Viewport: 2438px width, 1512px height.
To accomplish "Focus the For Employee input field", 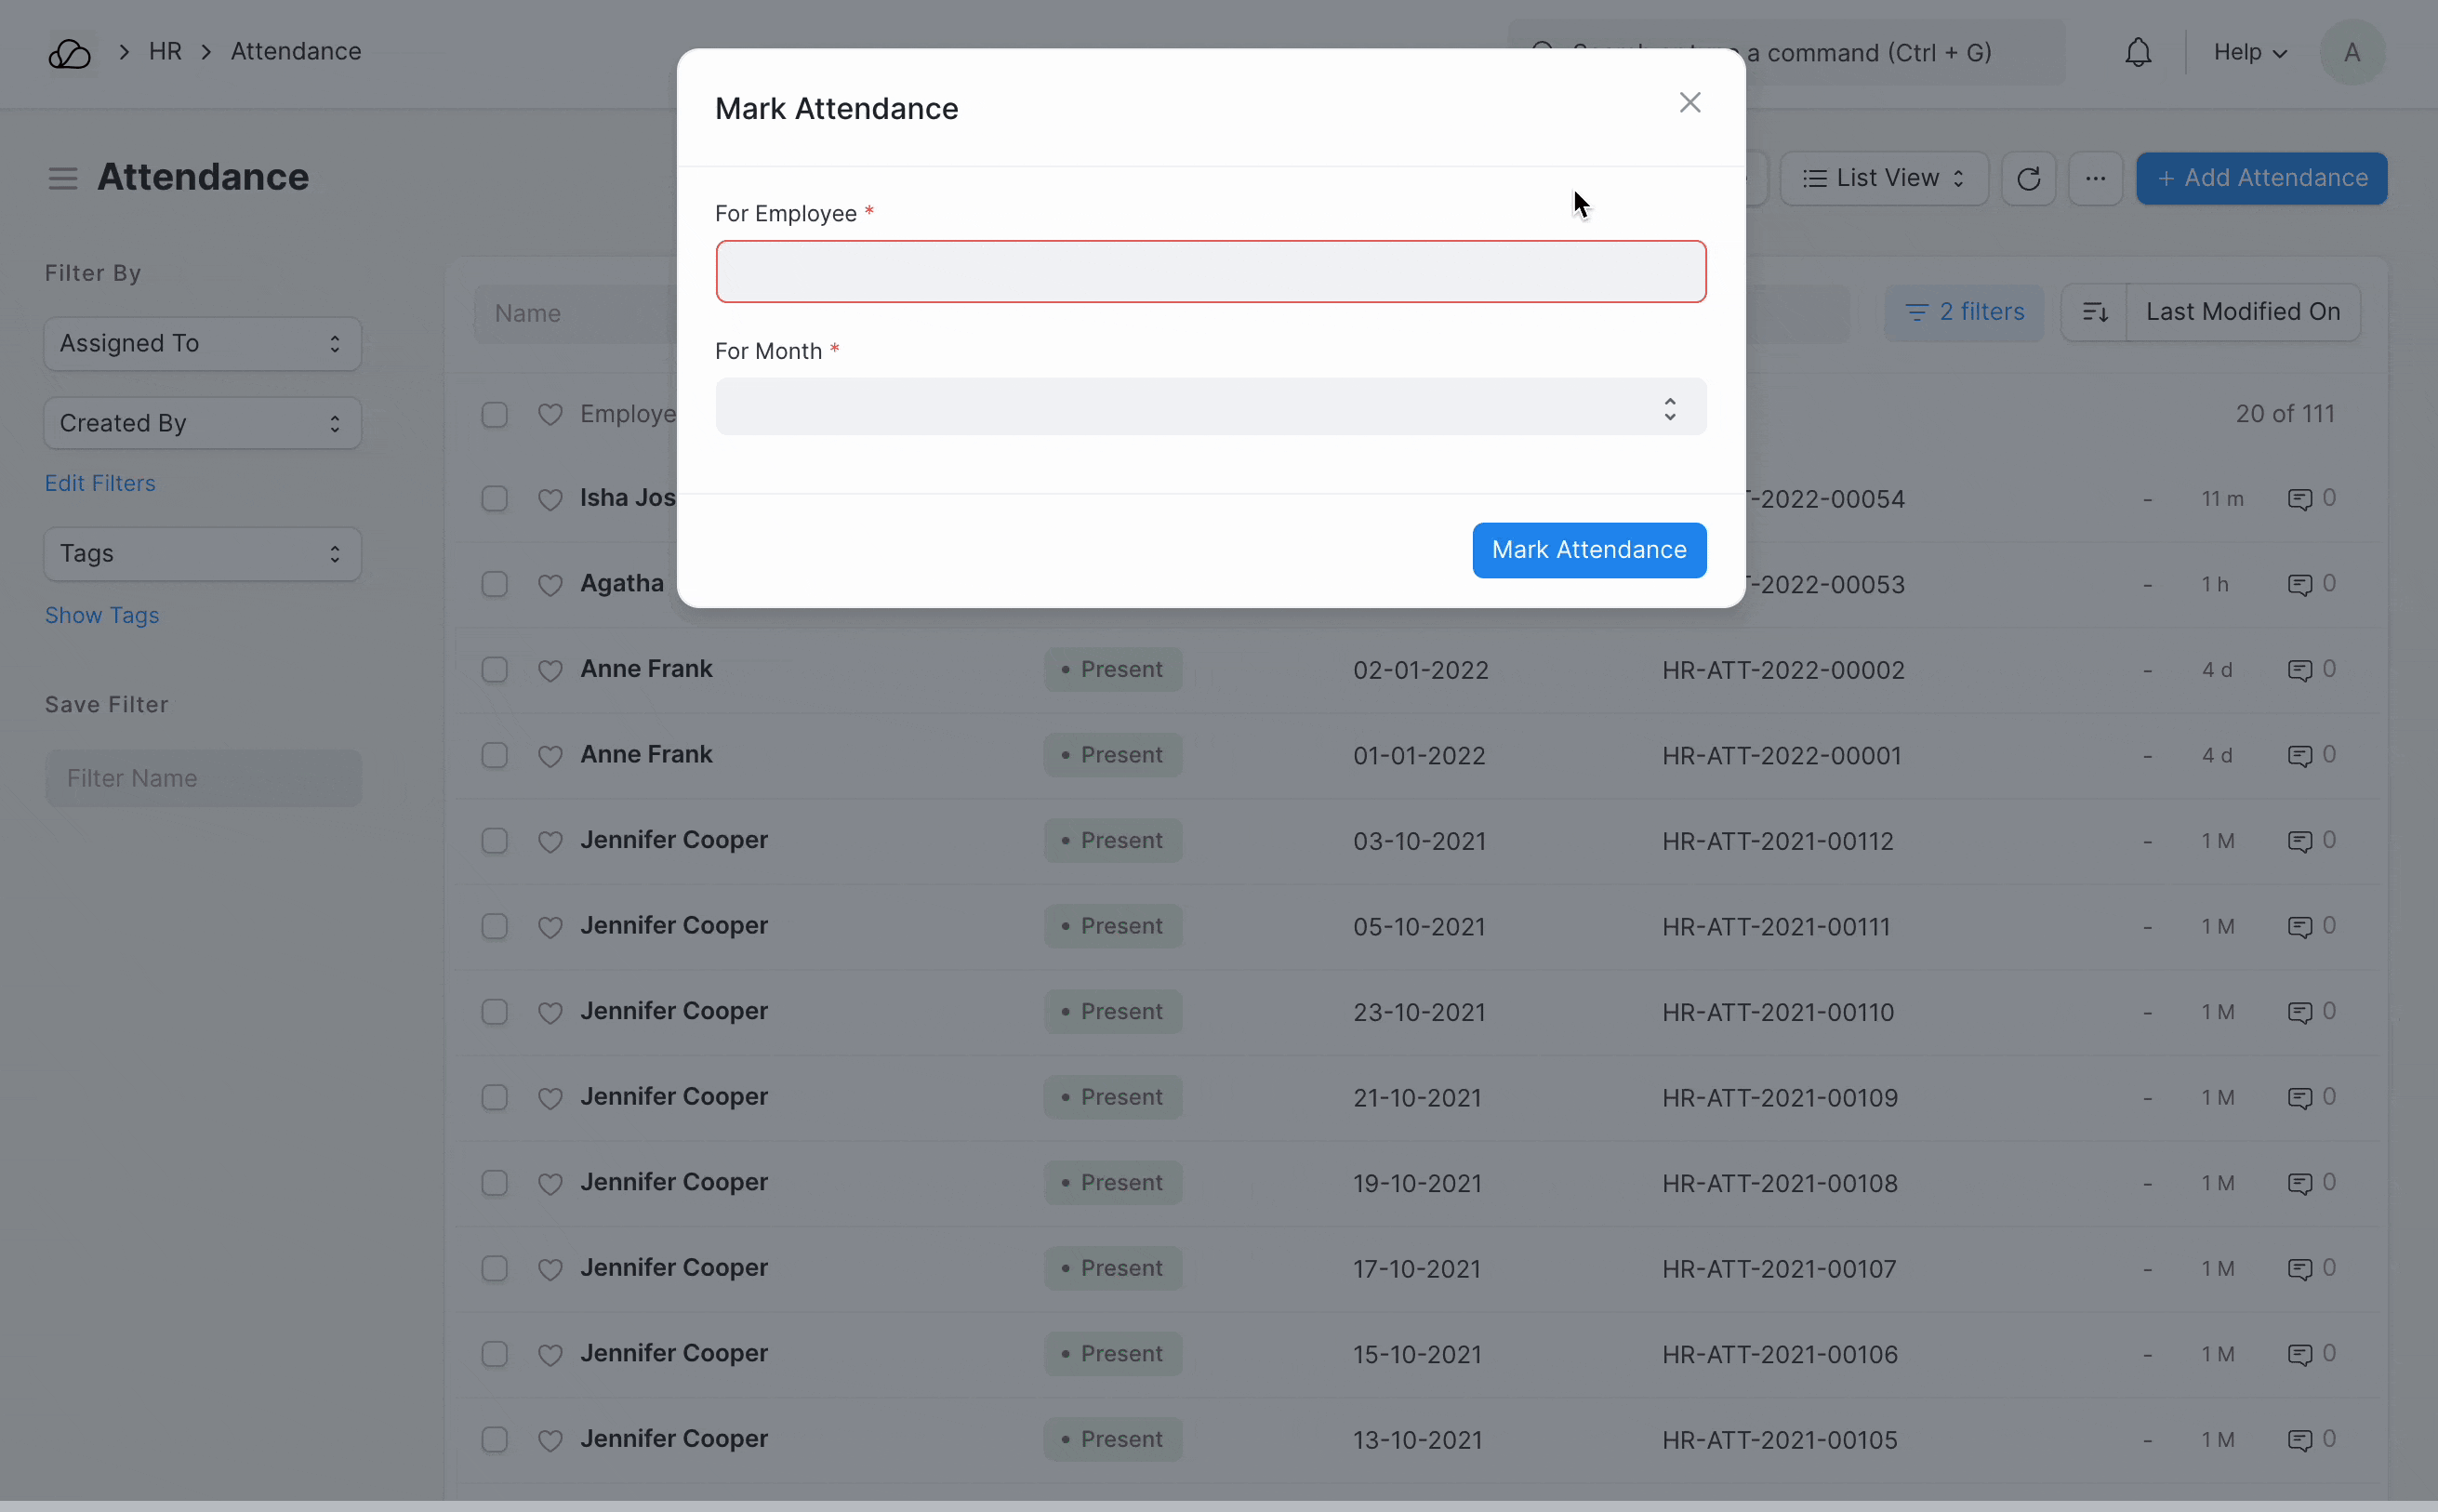I will 1210,272.
